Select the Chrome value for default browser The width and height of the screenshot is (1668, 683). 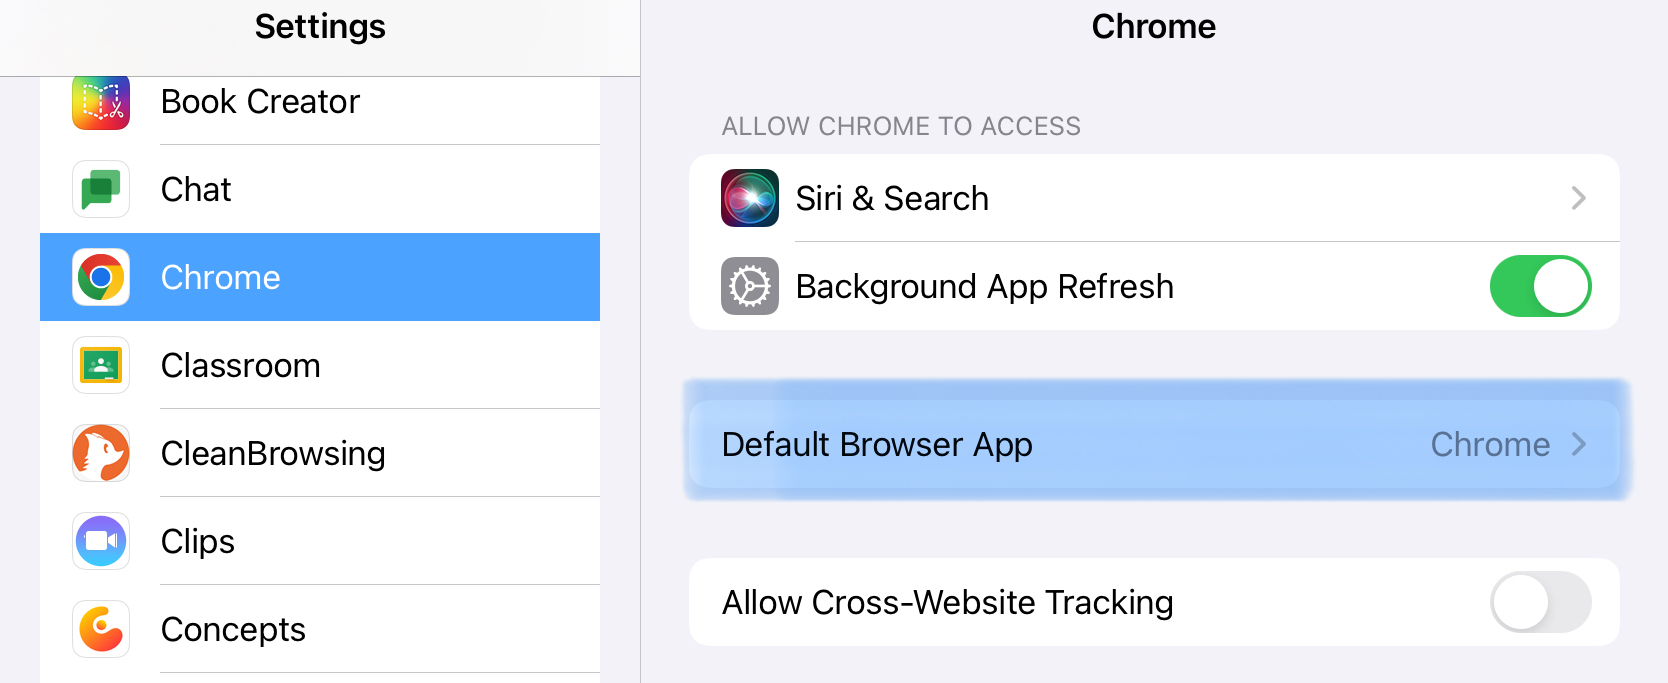[1490, 444]
